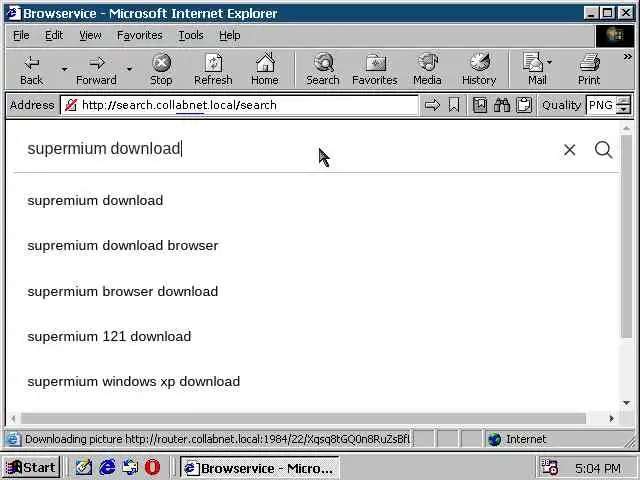This screenshot has height=480, width=640.
Task: Select the Quality PNG field
Action: (601, 105)
